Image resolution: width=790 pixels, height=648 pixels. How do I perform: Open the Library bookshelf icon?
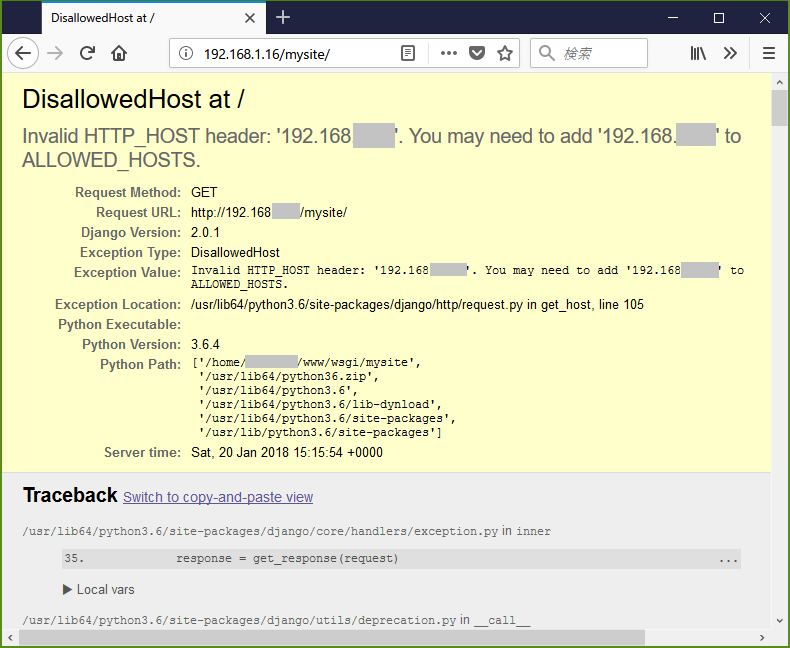coord(698,53)
